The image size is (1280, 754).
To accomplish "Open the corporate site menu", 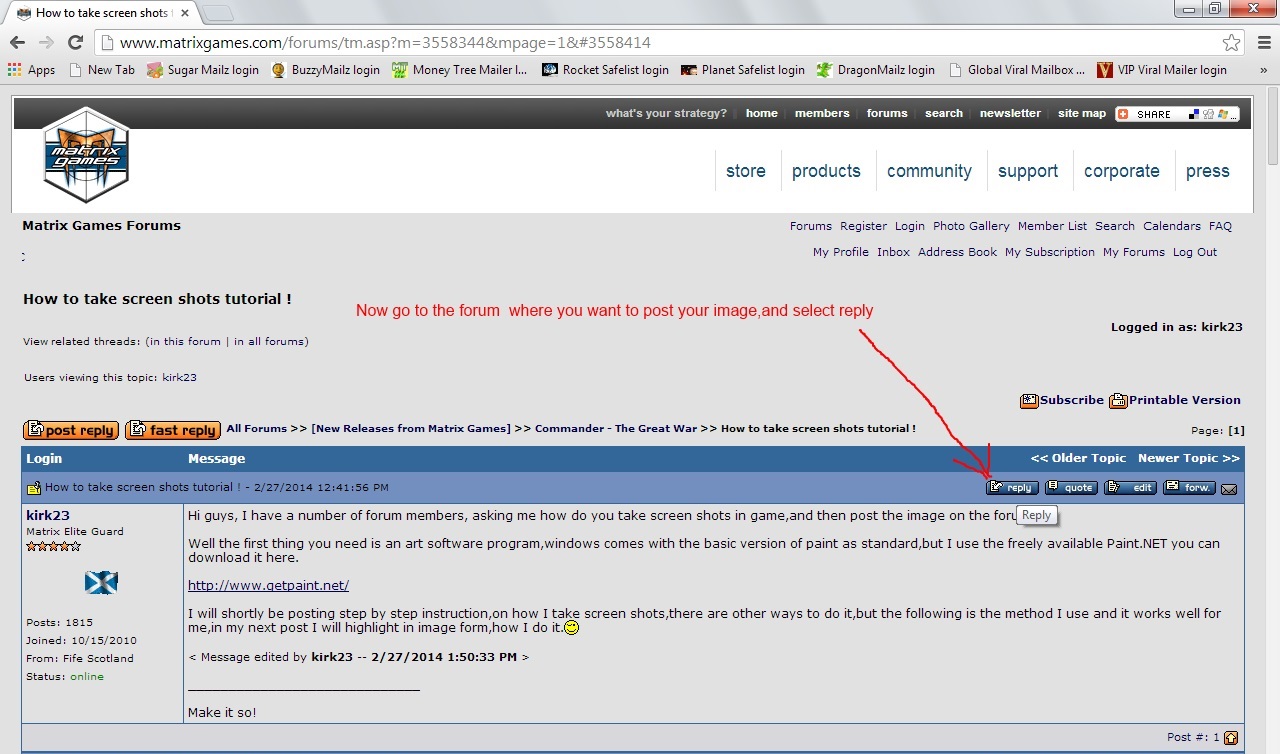I will (1122, 171).
